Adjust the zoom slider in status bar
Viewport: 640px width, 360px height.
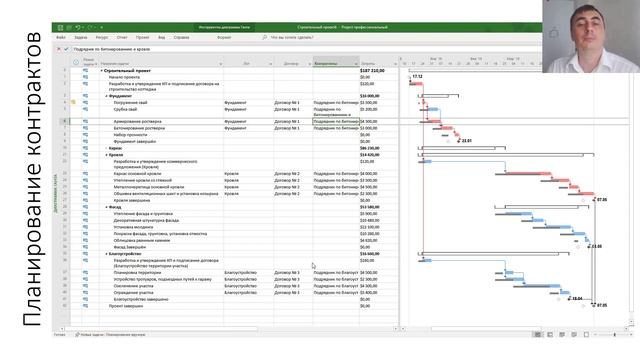tap(614, 335)
